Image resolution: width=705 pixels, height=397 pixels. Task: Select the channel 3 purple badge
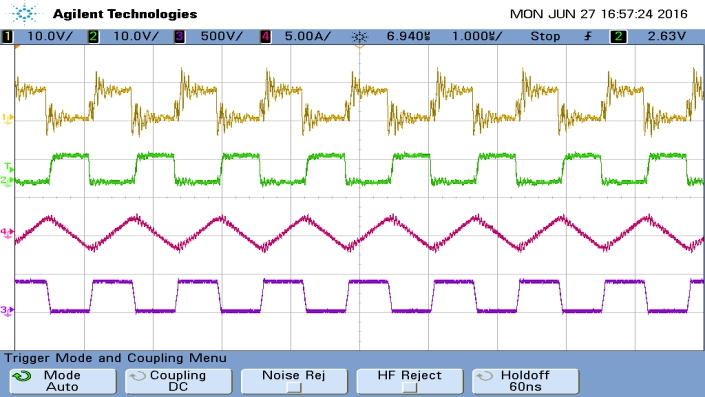click(x=179, y=36)
